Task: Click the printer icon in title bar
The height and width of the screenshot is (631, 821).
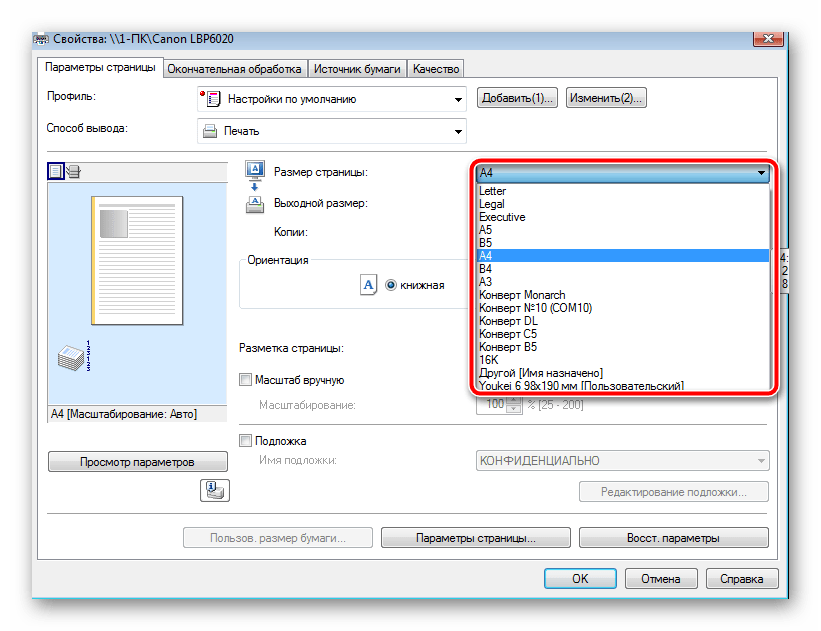Action: pyautogui.click(x=40, y=39)
